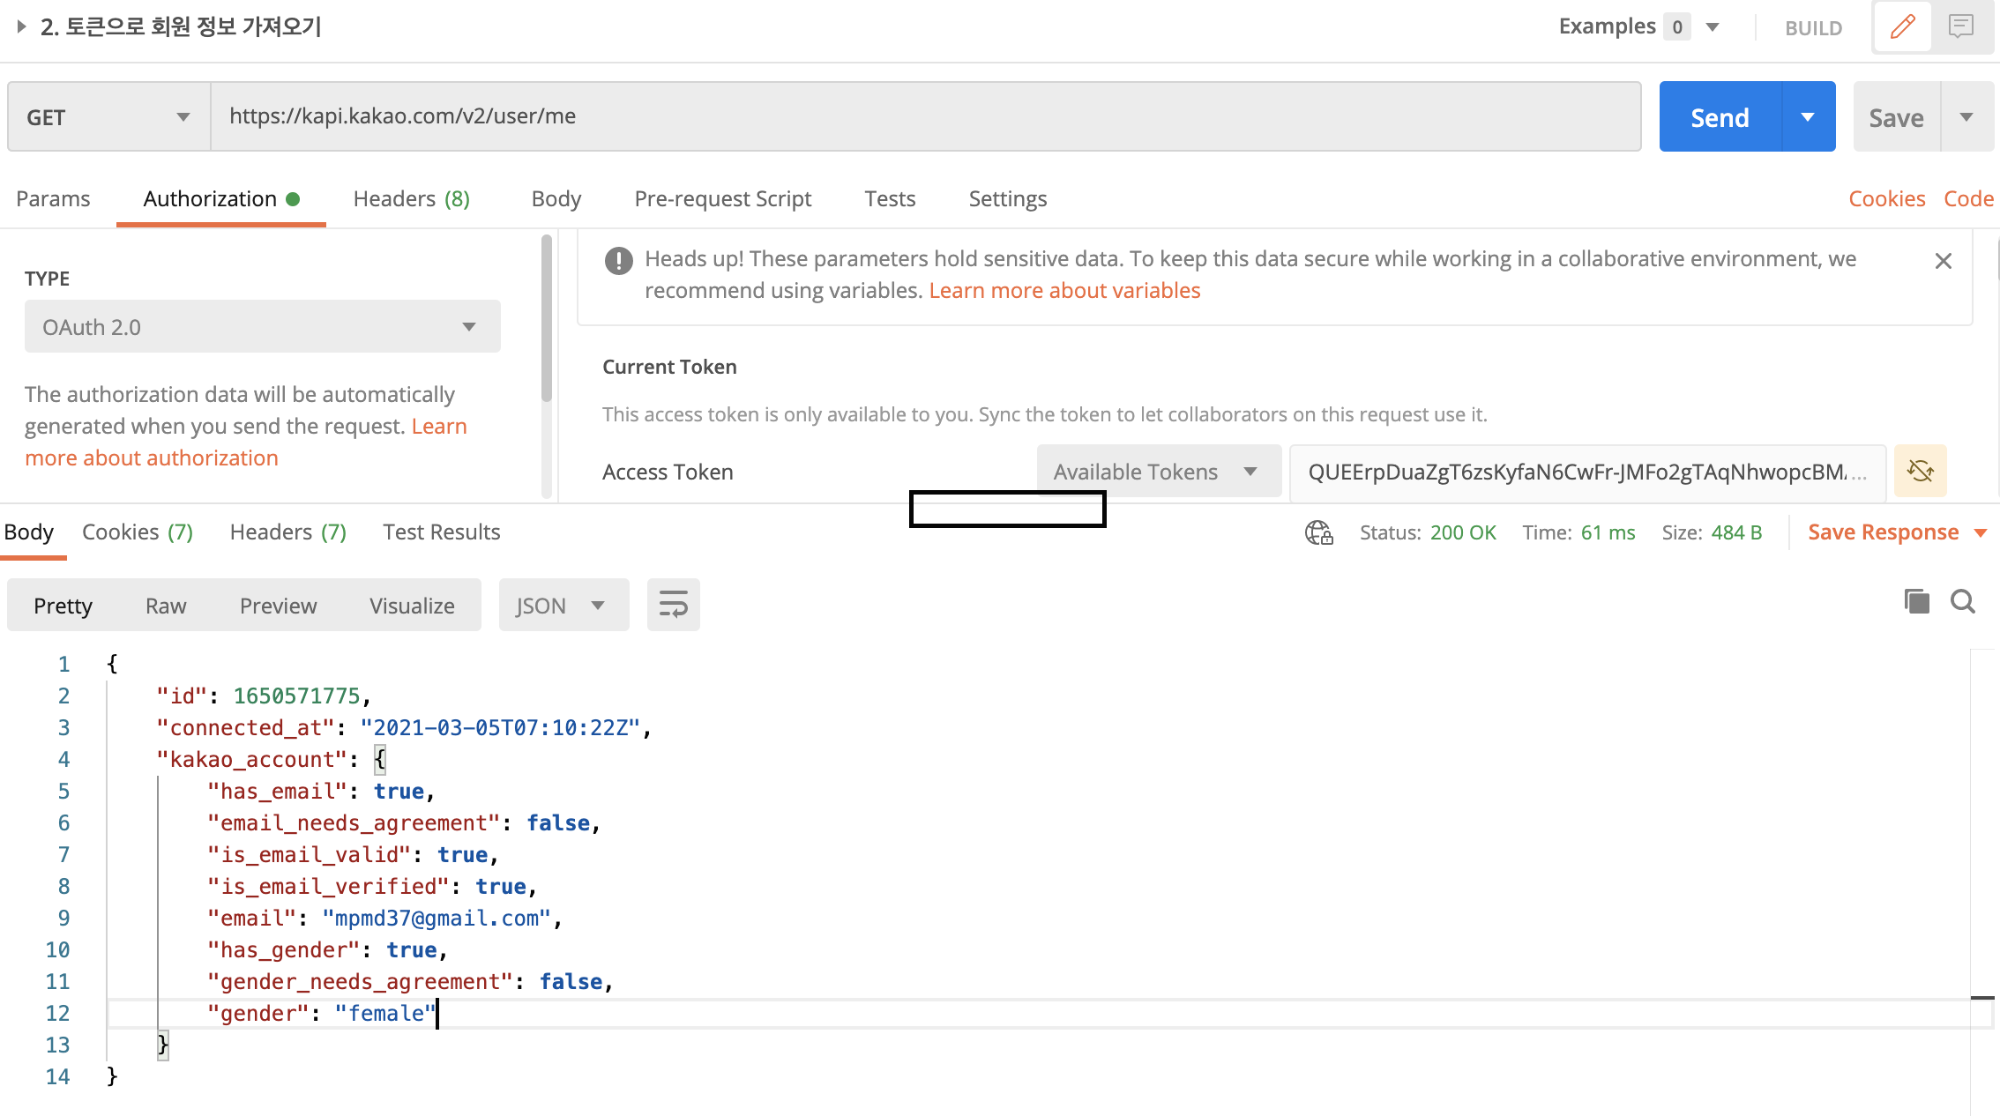Open response Cookies (7) tab
Image resolution: width=2000 pixels, height=1116 pixels.
[x=137, y=532]
